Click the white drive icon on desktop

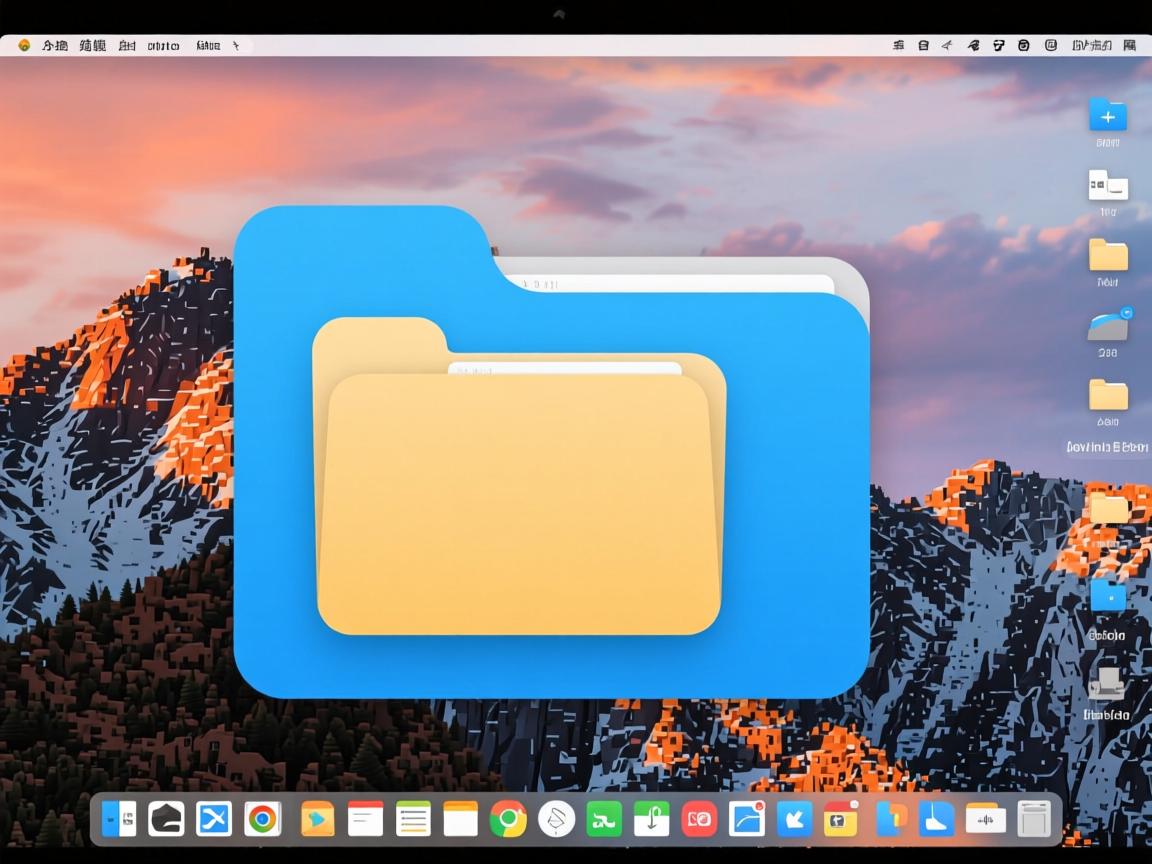click(x=1107, y=185)
